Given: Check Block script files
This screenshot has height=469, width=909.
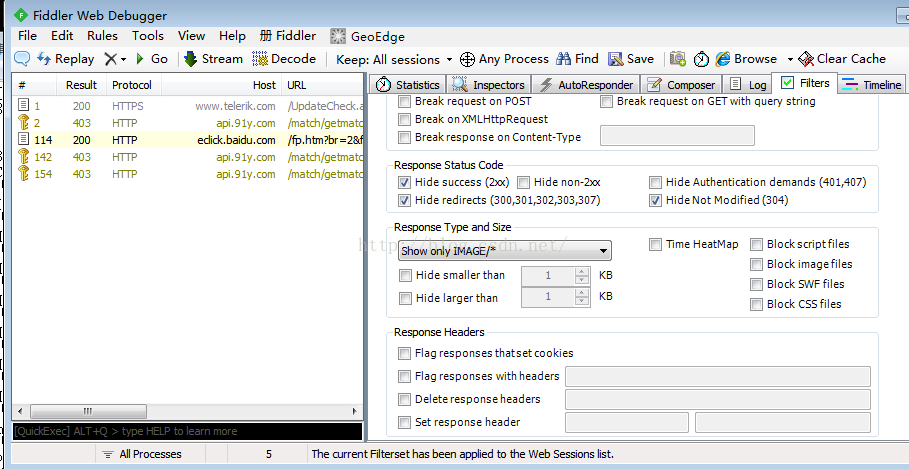Looking at the screenshot, I should click(x=756, y=245).
